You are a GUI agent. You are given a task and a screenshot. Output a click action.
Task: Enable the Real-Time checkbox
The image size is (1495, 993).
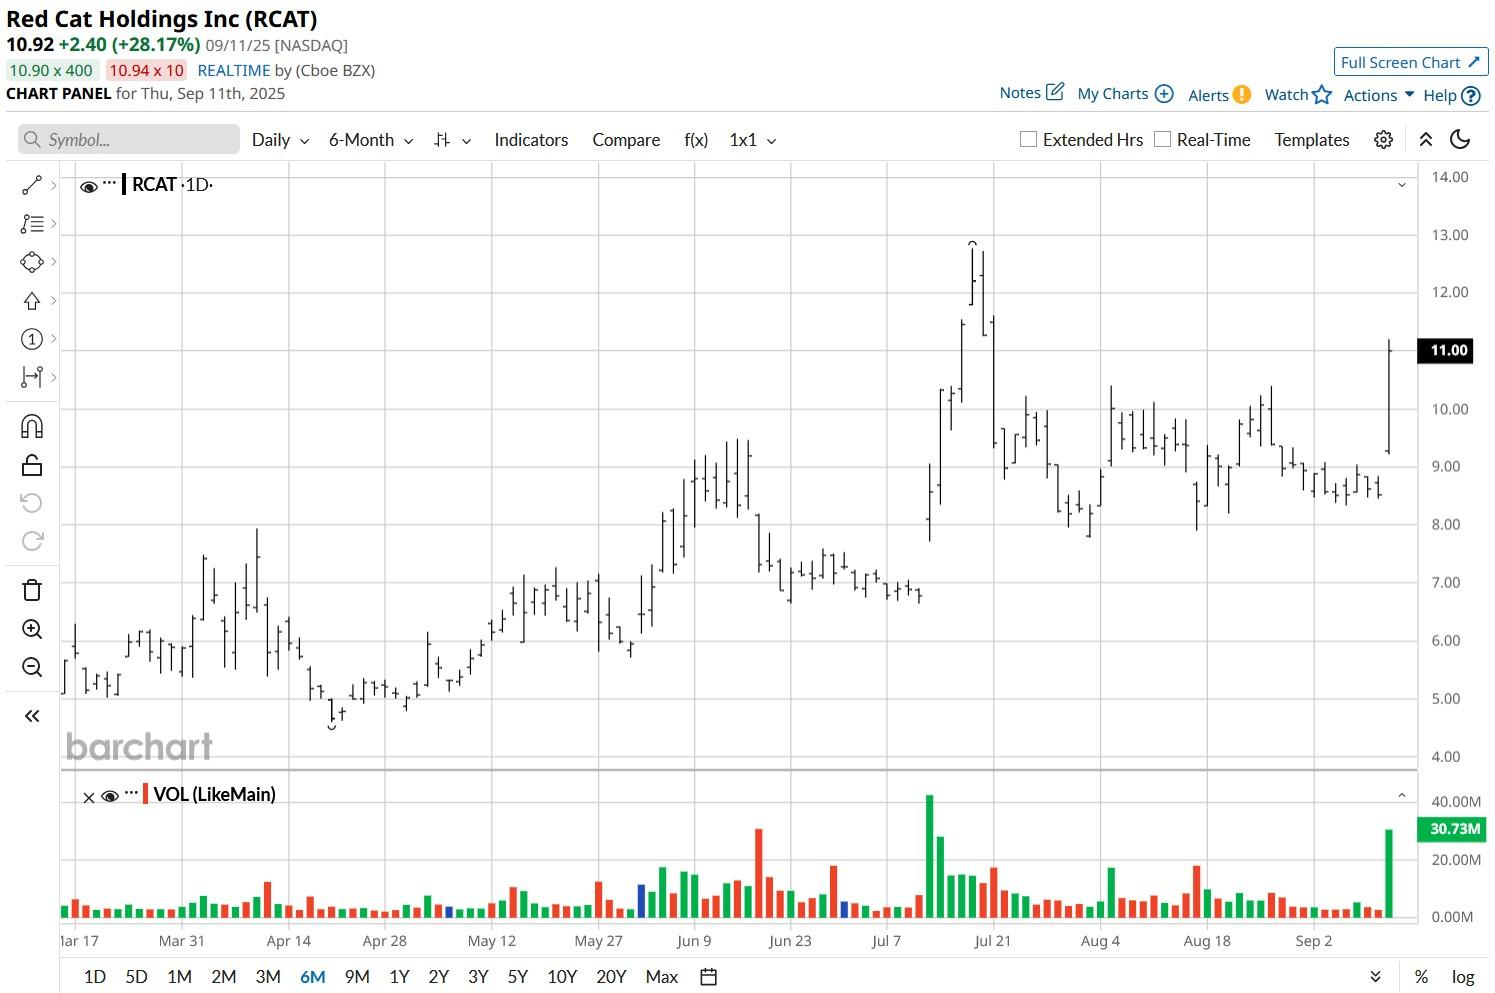(x=1162, y=139)
